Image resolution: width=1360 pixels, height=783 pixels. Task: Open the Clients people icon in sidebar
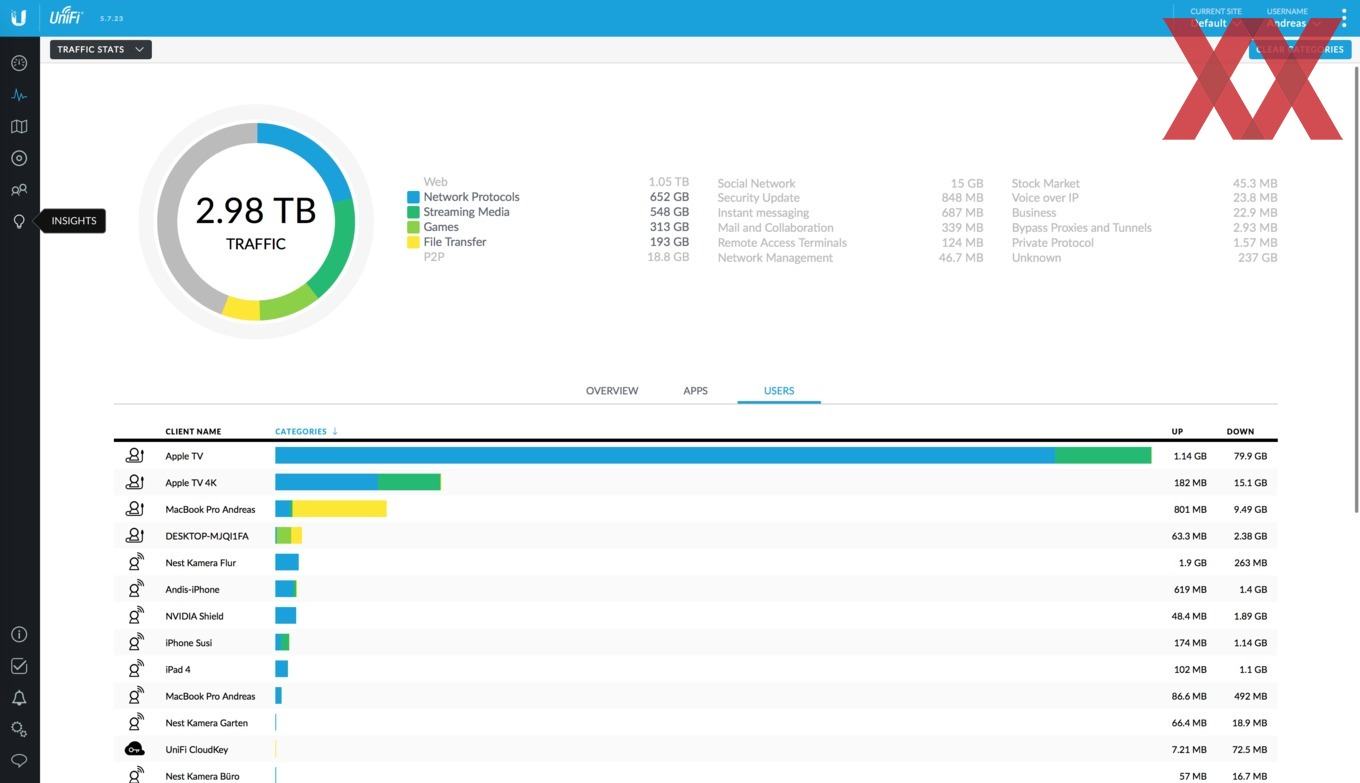(x=19, y=190)
